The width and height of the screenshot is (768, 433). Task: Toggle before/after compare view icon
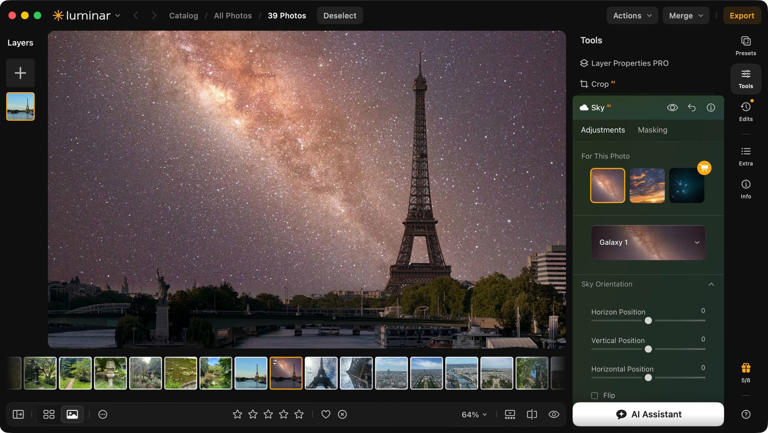click(531, 414)
